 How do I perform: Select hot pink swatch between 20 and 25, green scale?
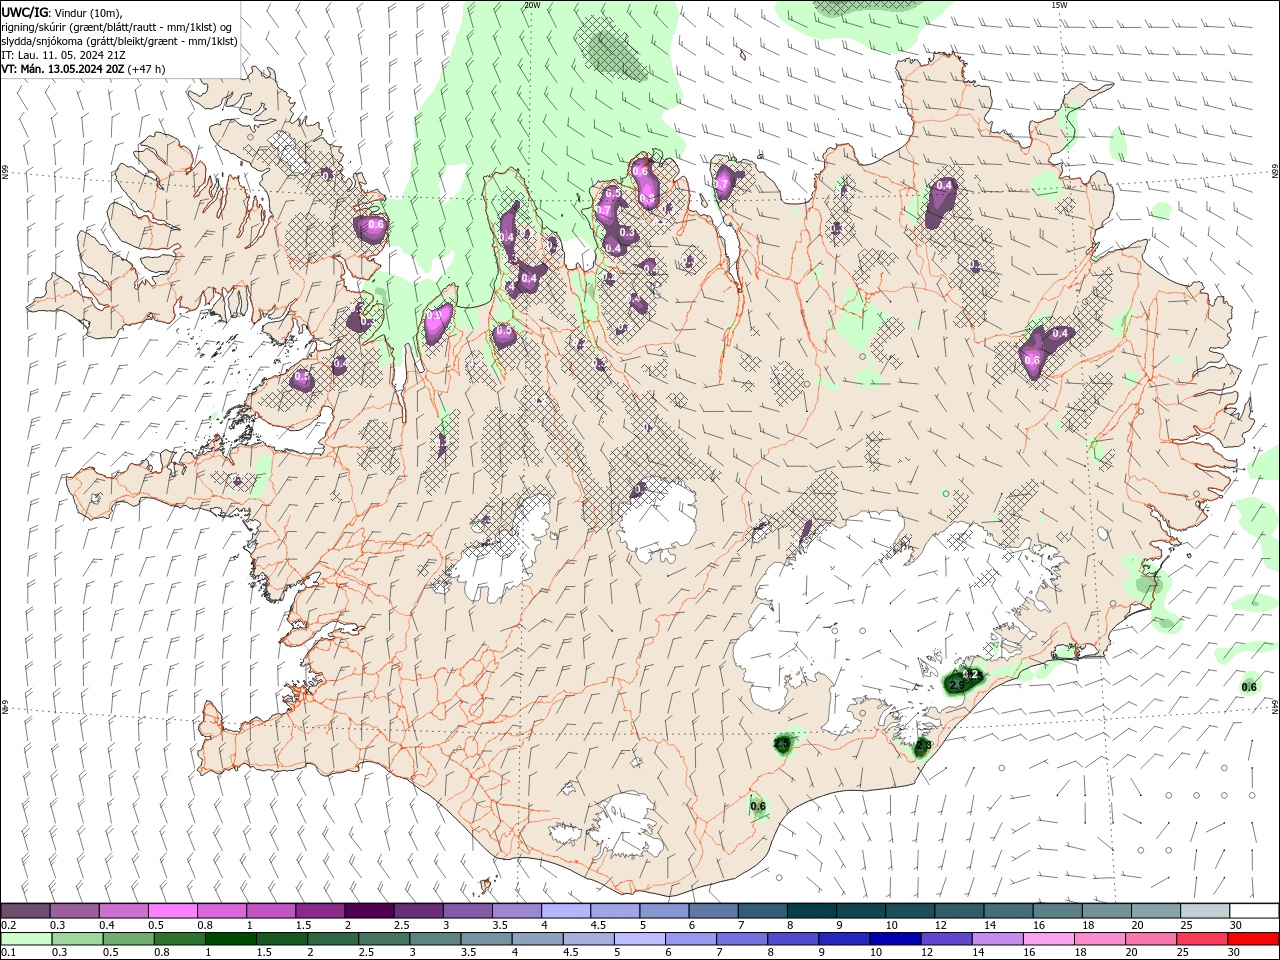pos(1150,939)
